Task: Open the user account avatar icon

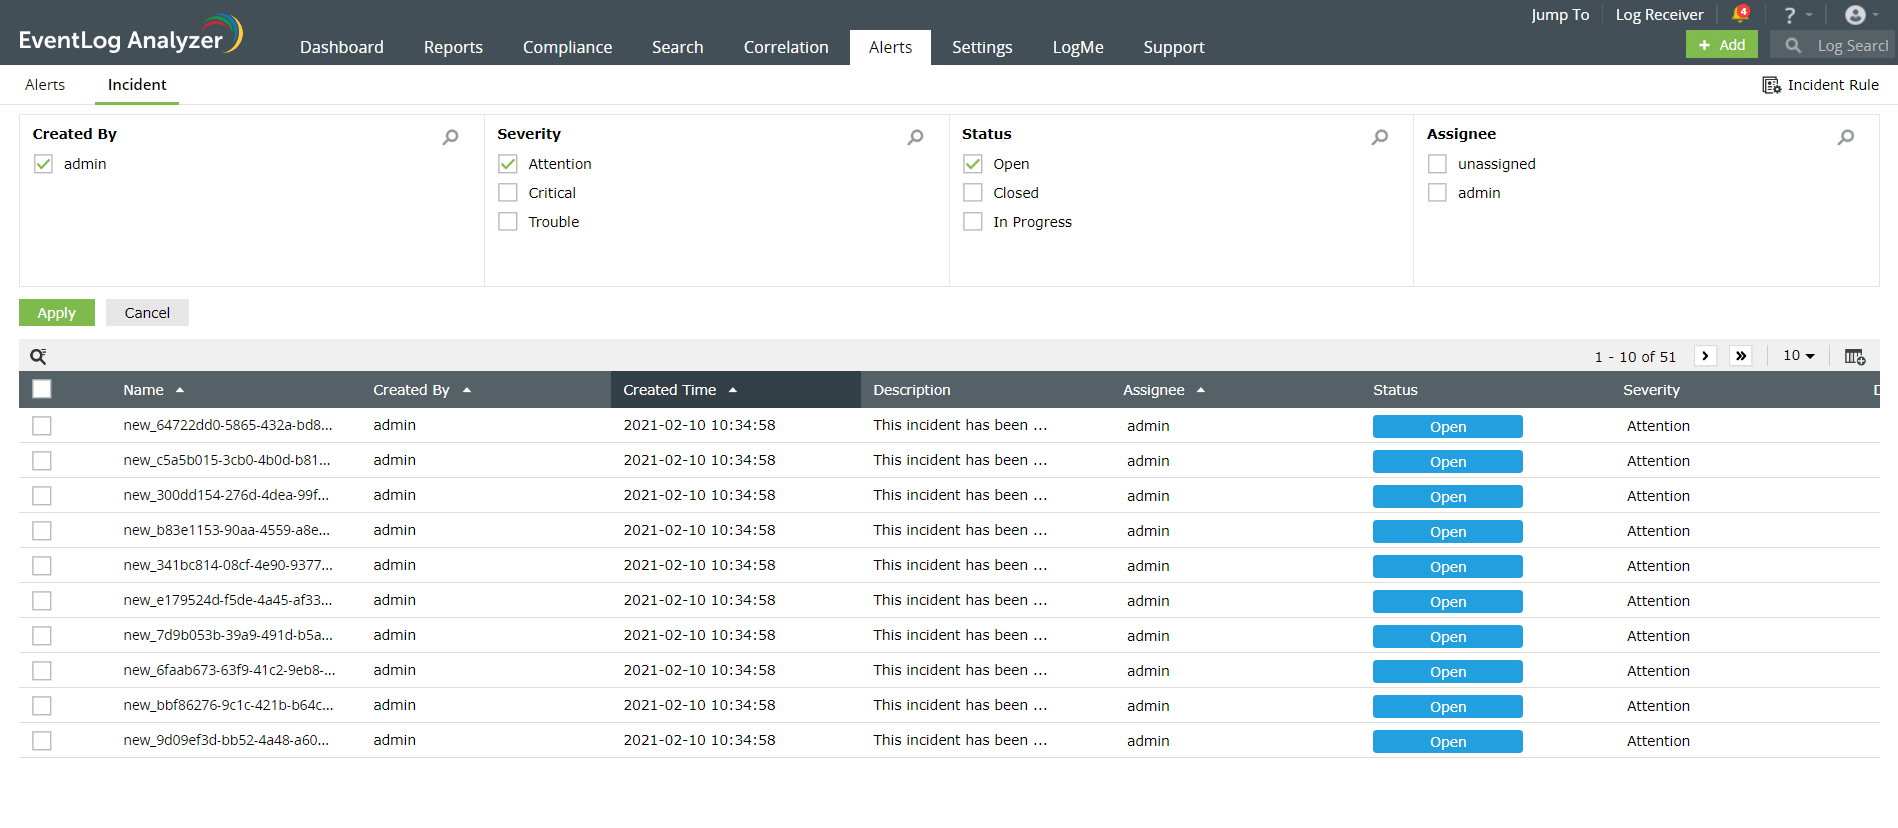Action: coord(1855,15)
